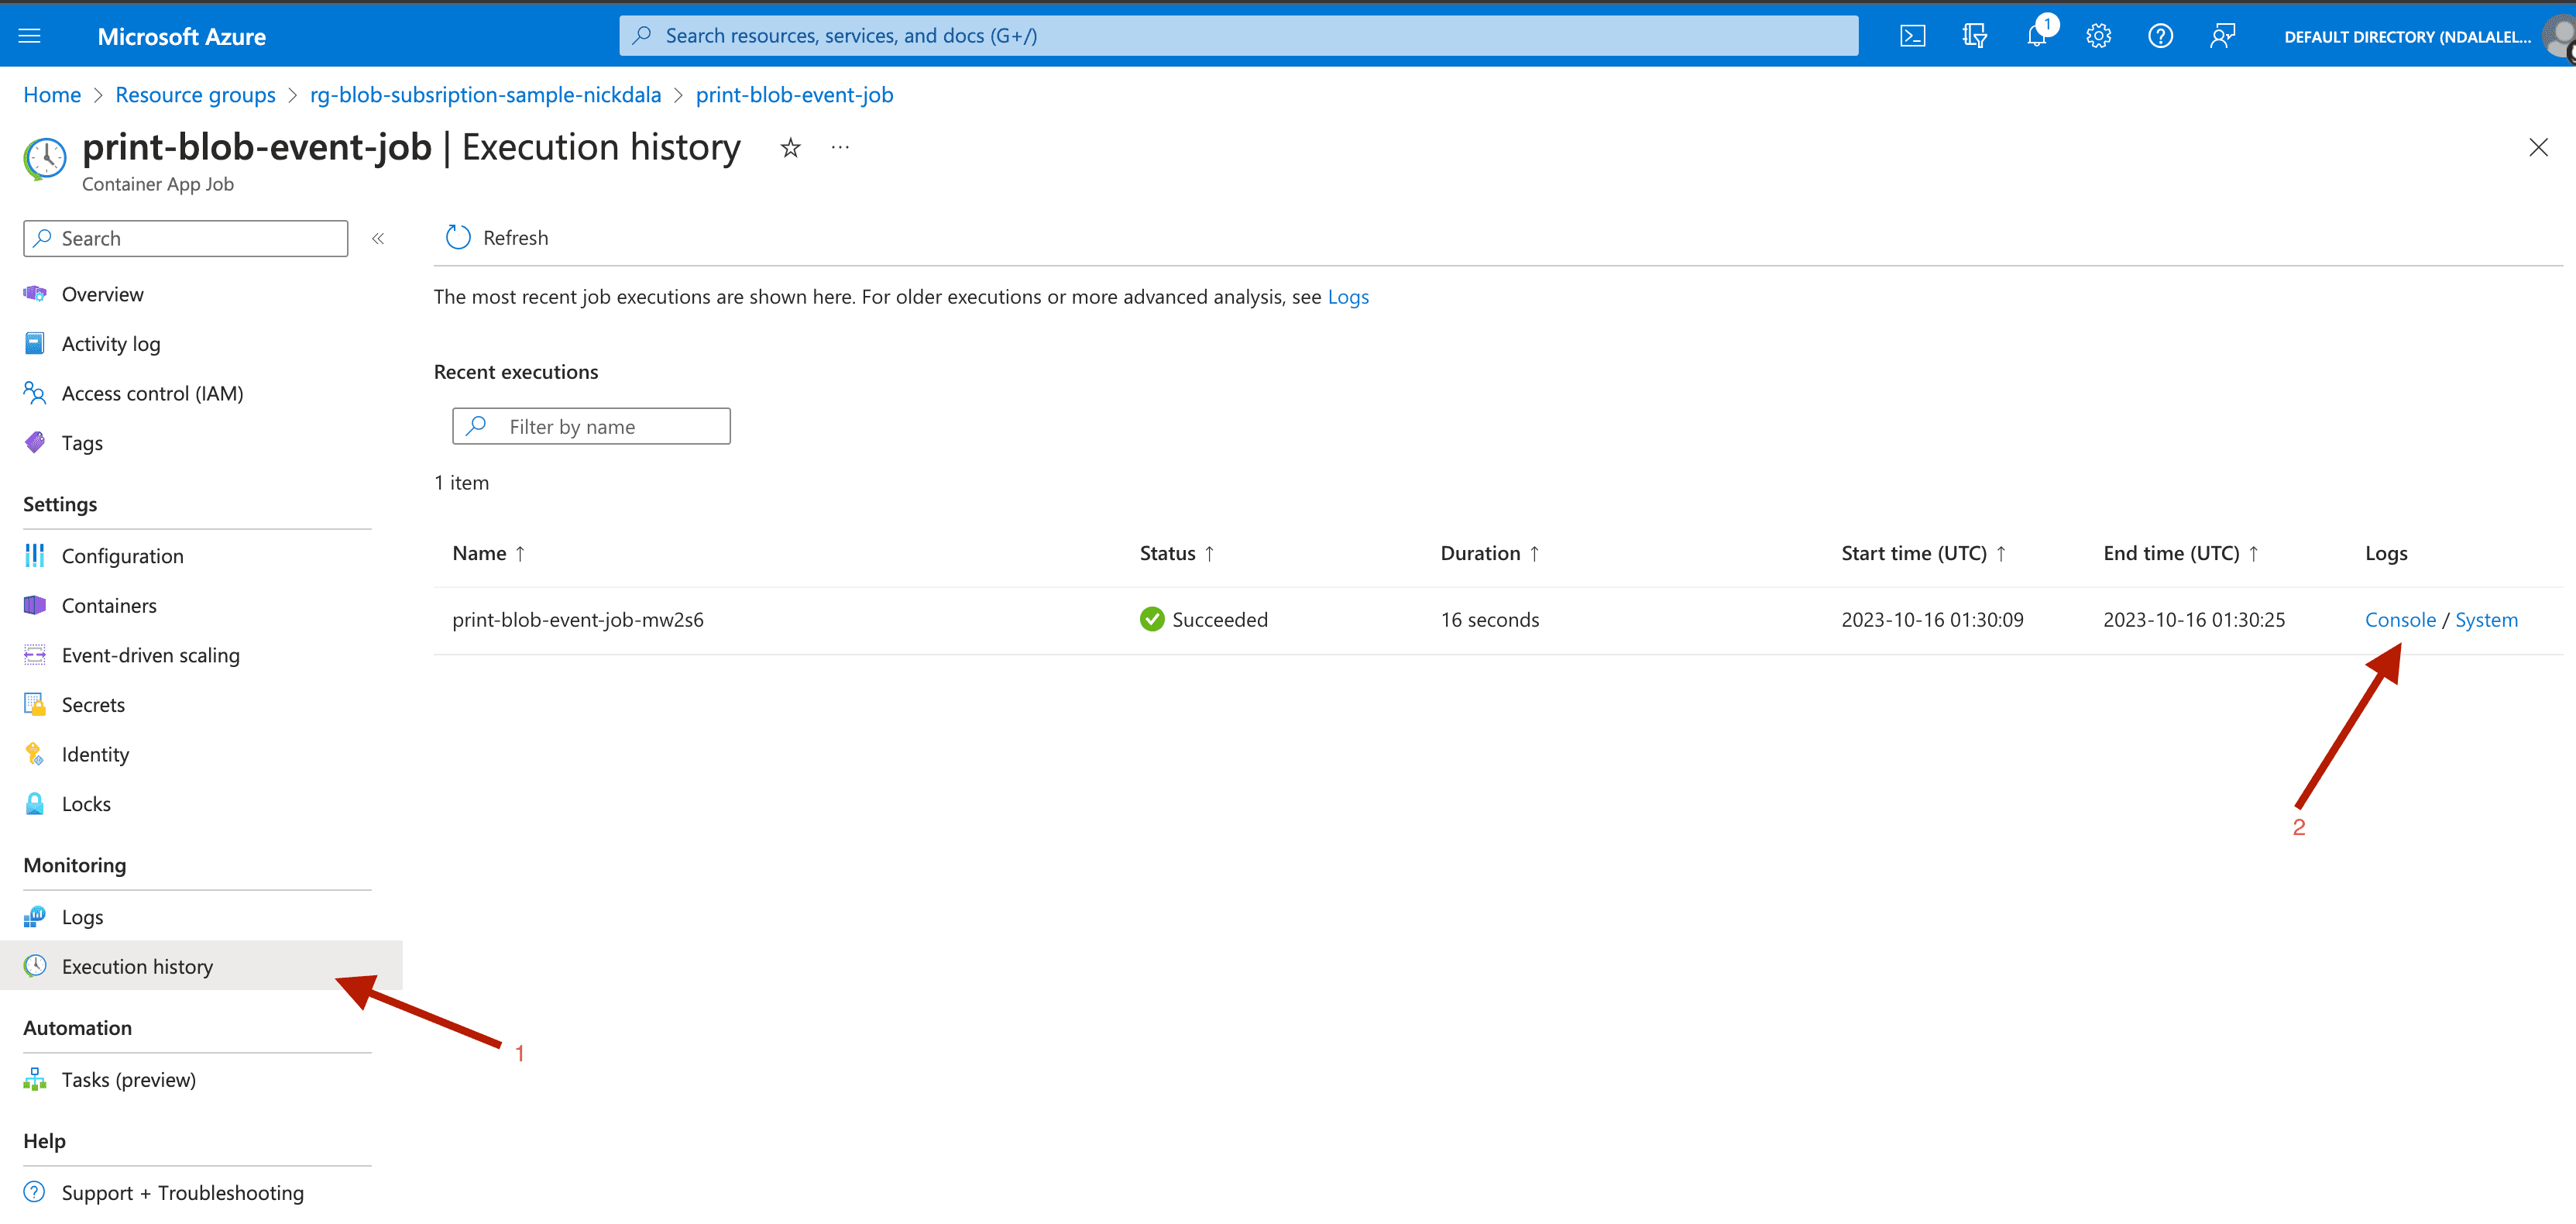2576x1224 pixels.
Task: Click the 16 seconds duration value
Action: click(x=1489, y=620)
